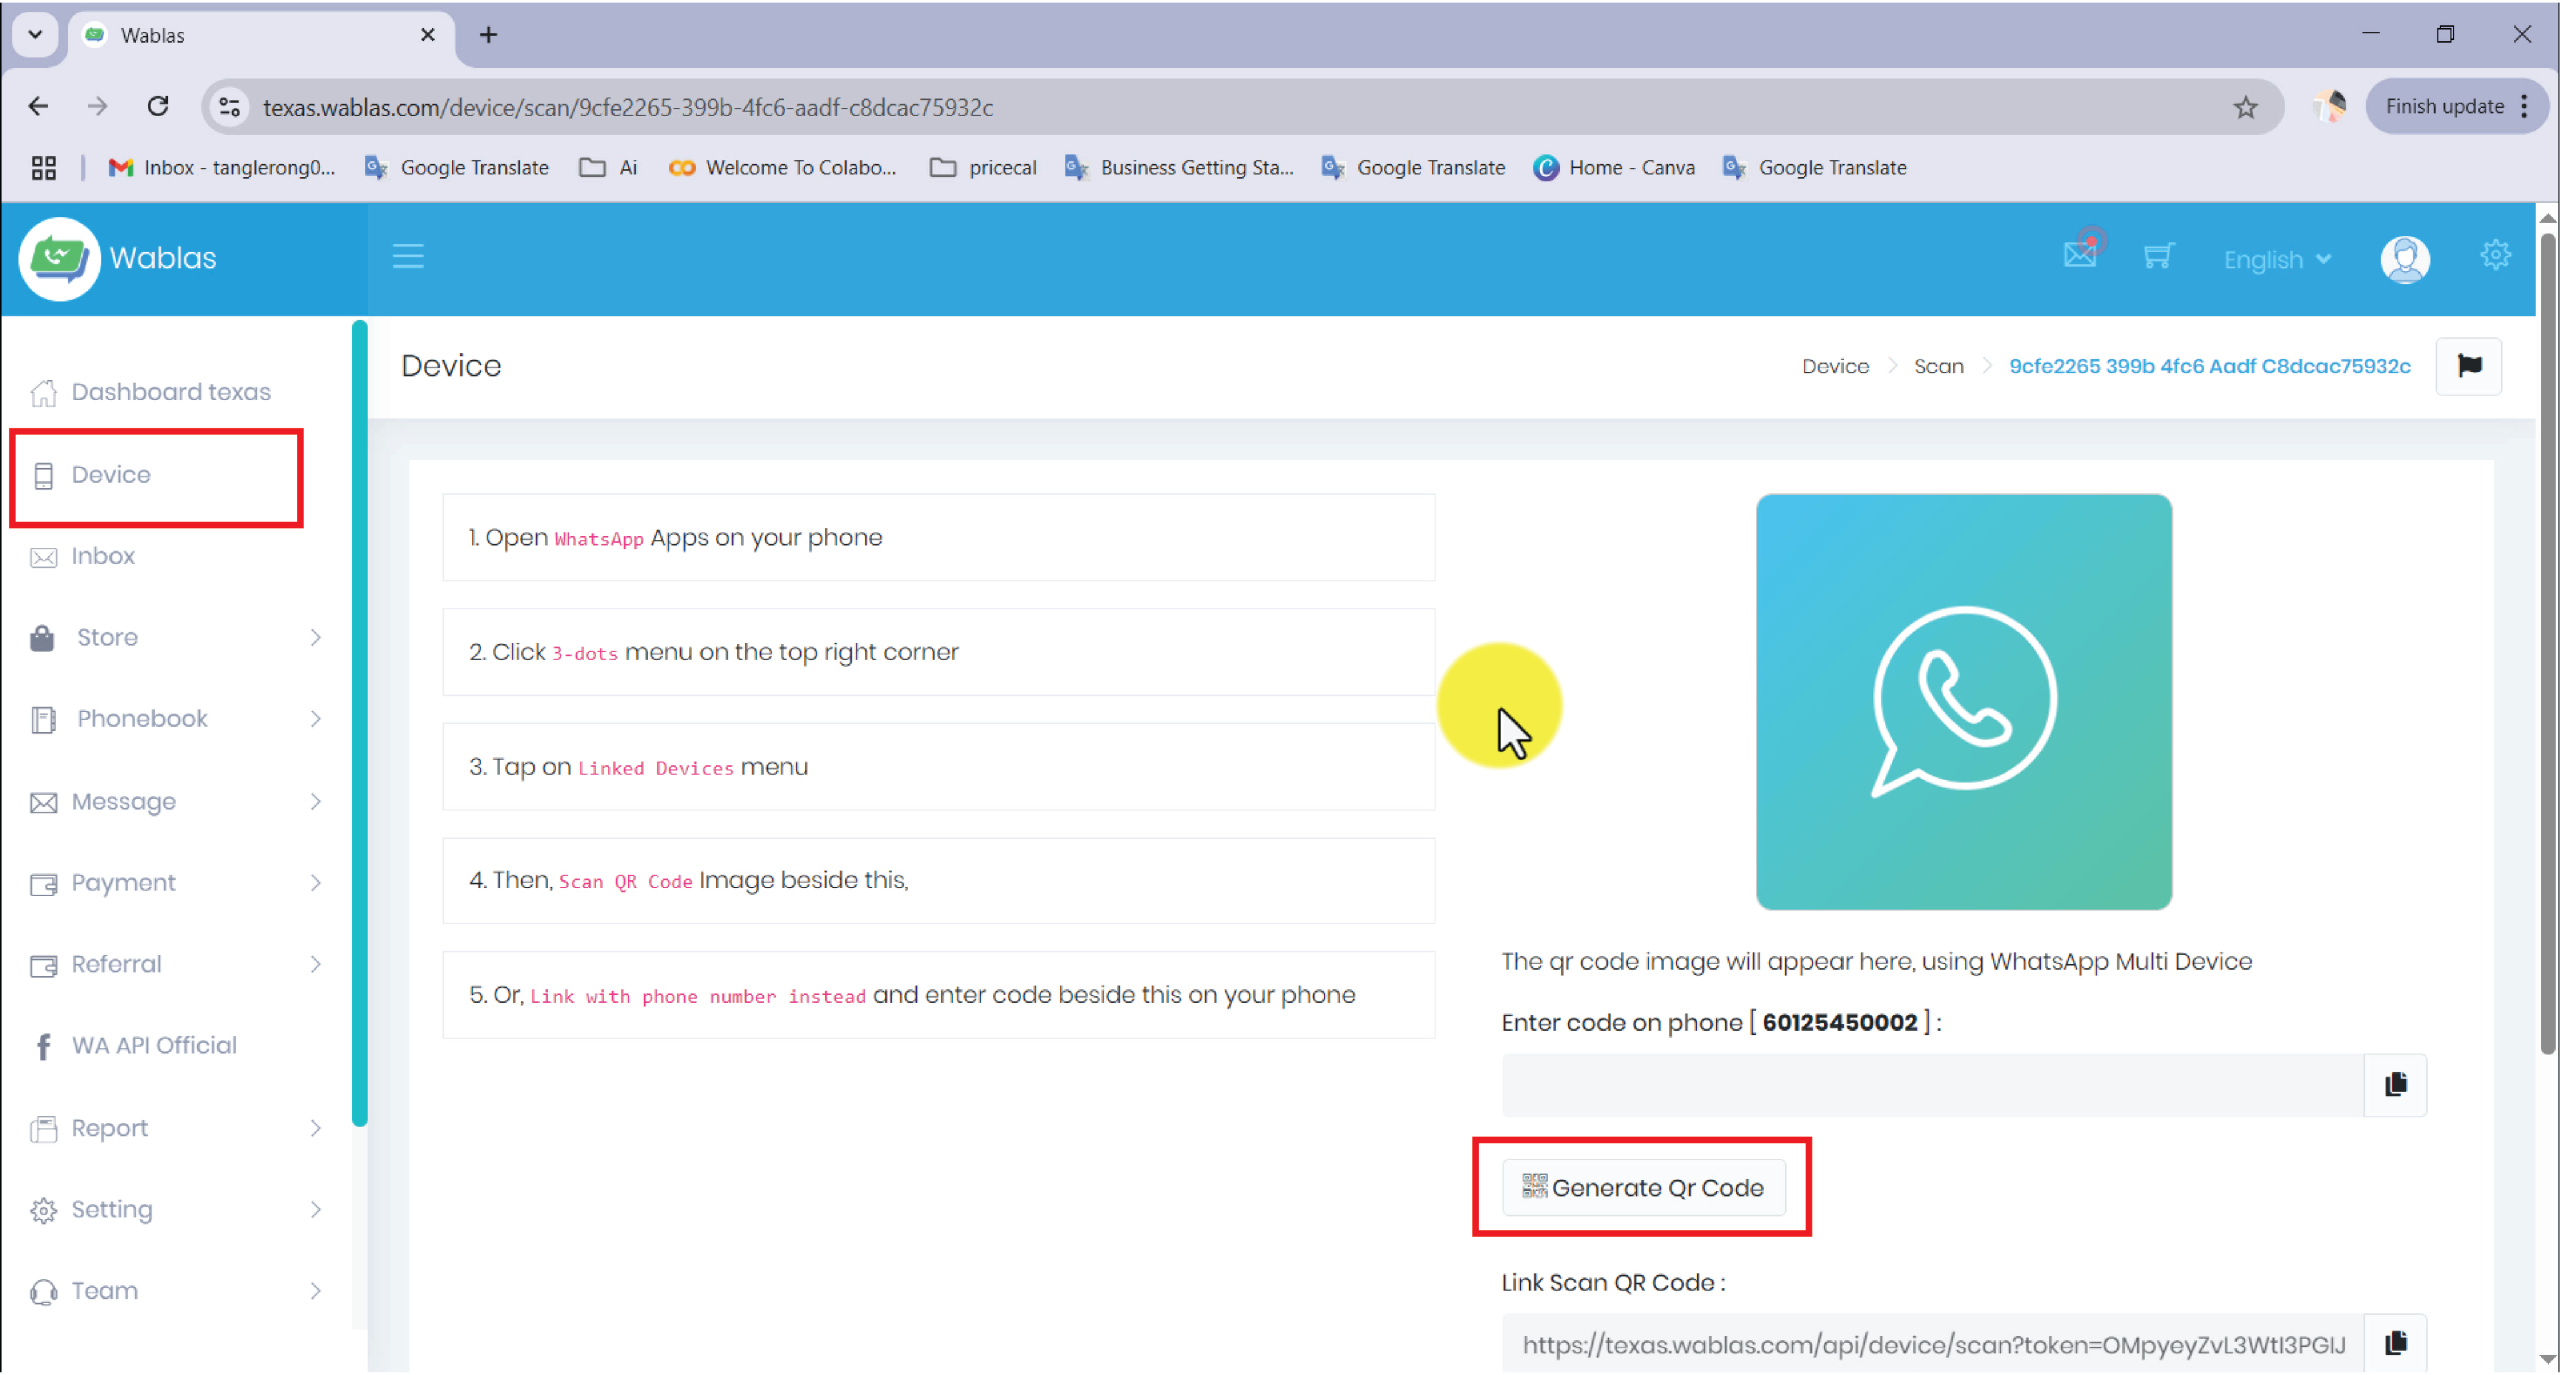Open a new browser tab
The height and width of the screenshot is (1375, 2560).
pos(488,35)
